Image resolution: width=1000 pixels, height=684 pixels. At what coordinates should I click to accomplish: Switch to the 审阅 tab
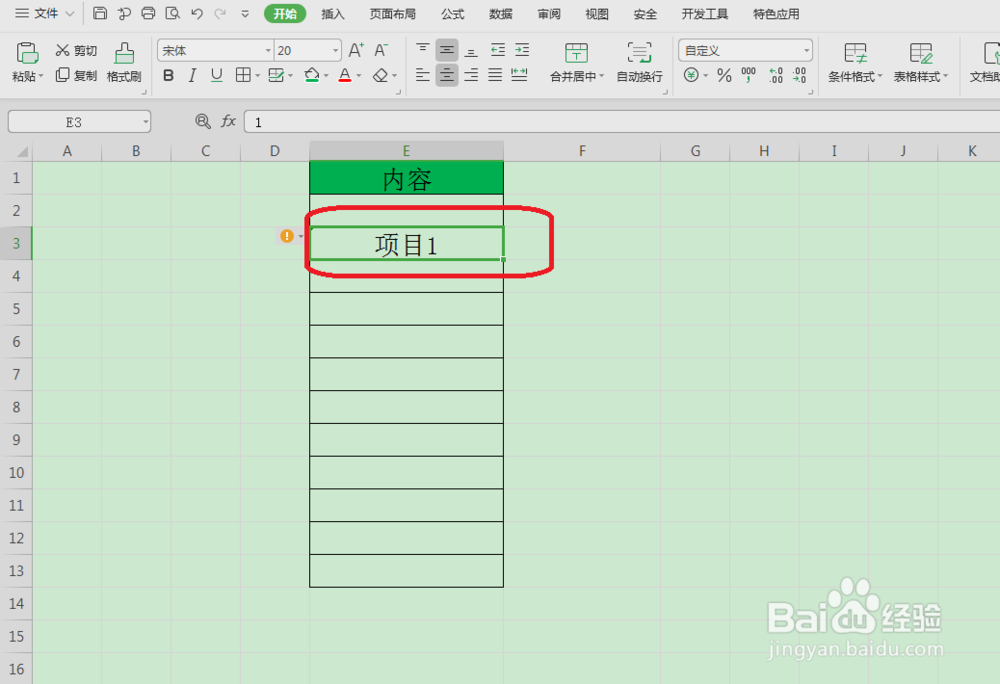click(549, 14)
